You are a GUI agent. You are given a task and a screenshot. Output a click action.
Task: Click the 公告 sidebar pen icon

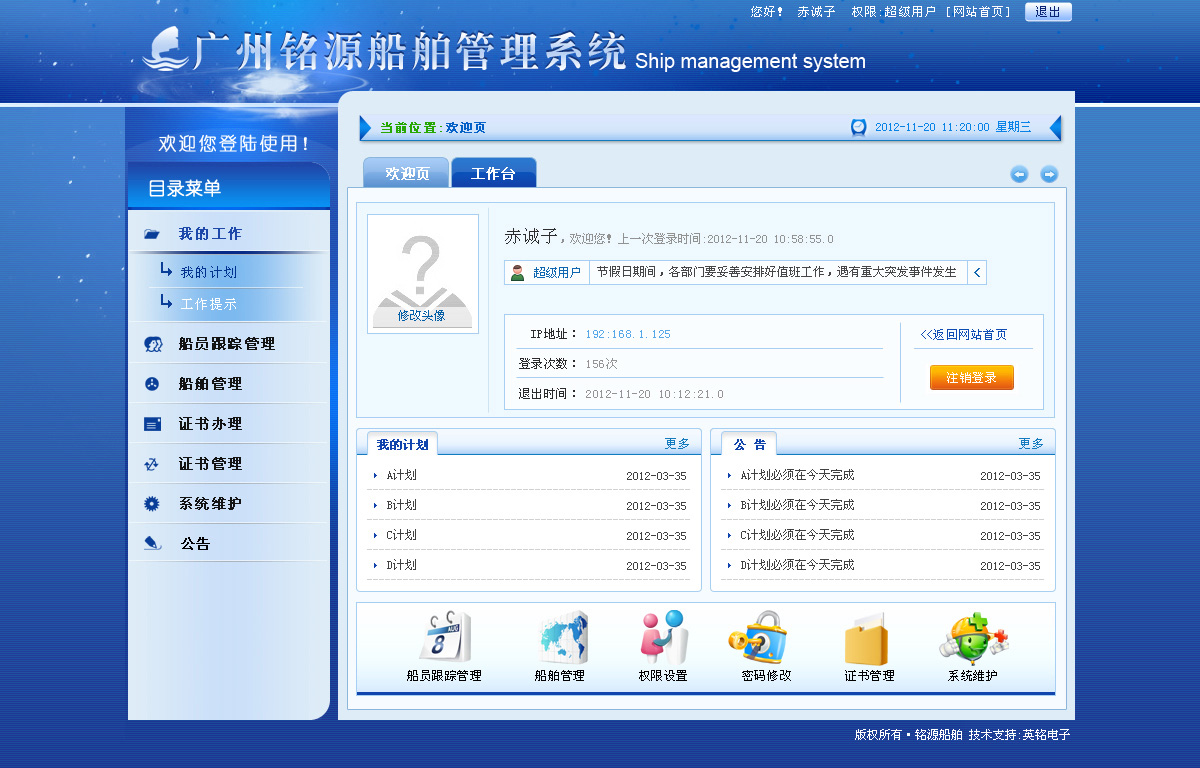152,543
